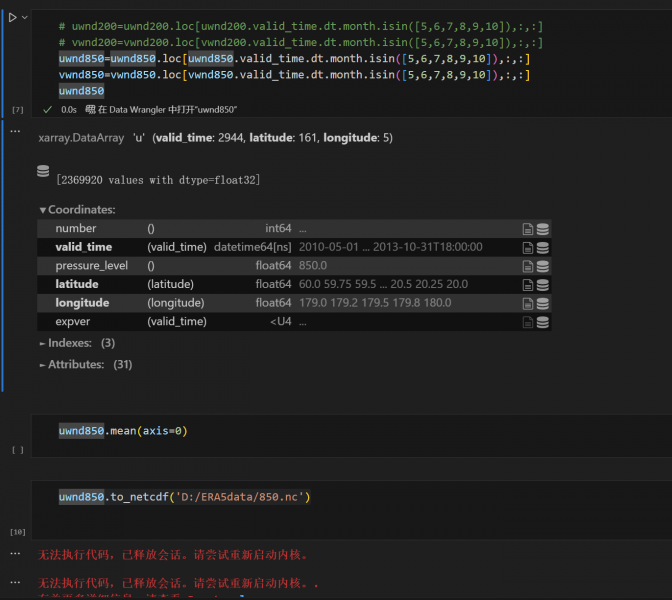Show attributes for number coordinate
The height and width of the screenshot is (600, 672).
(527, 229)
